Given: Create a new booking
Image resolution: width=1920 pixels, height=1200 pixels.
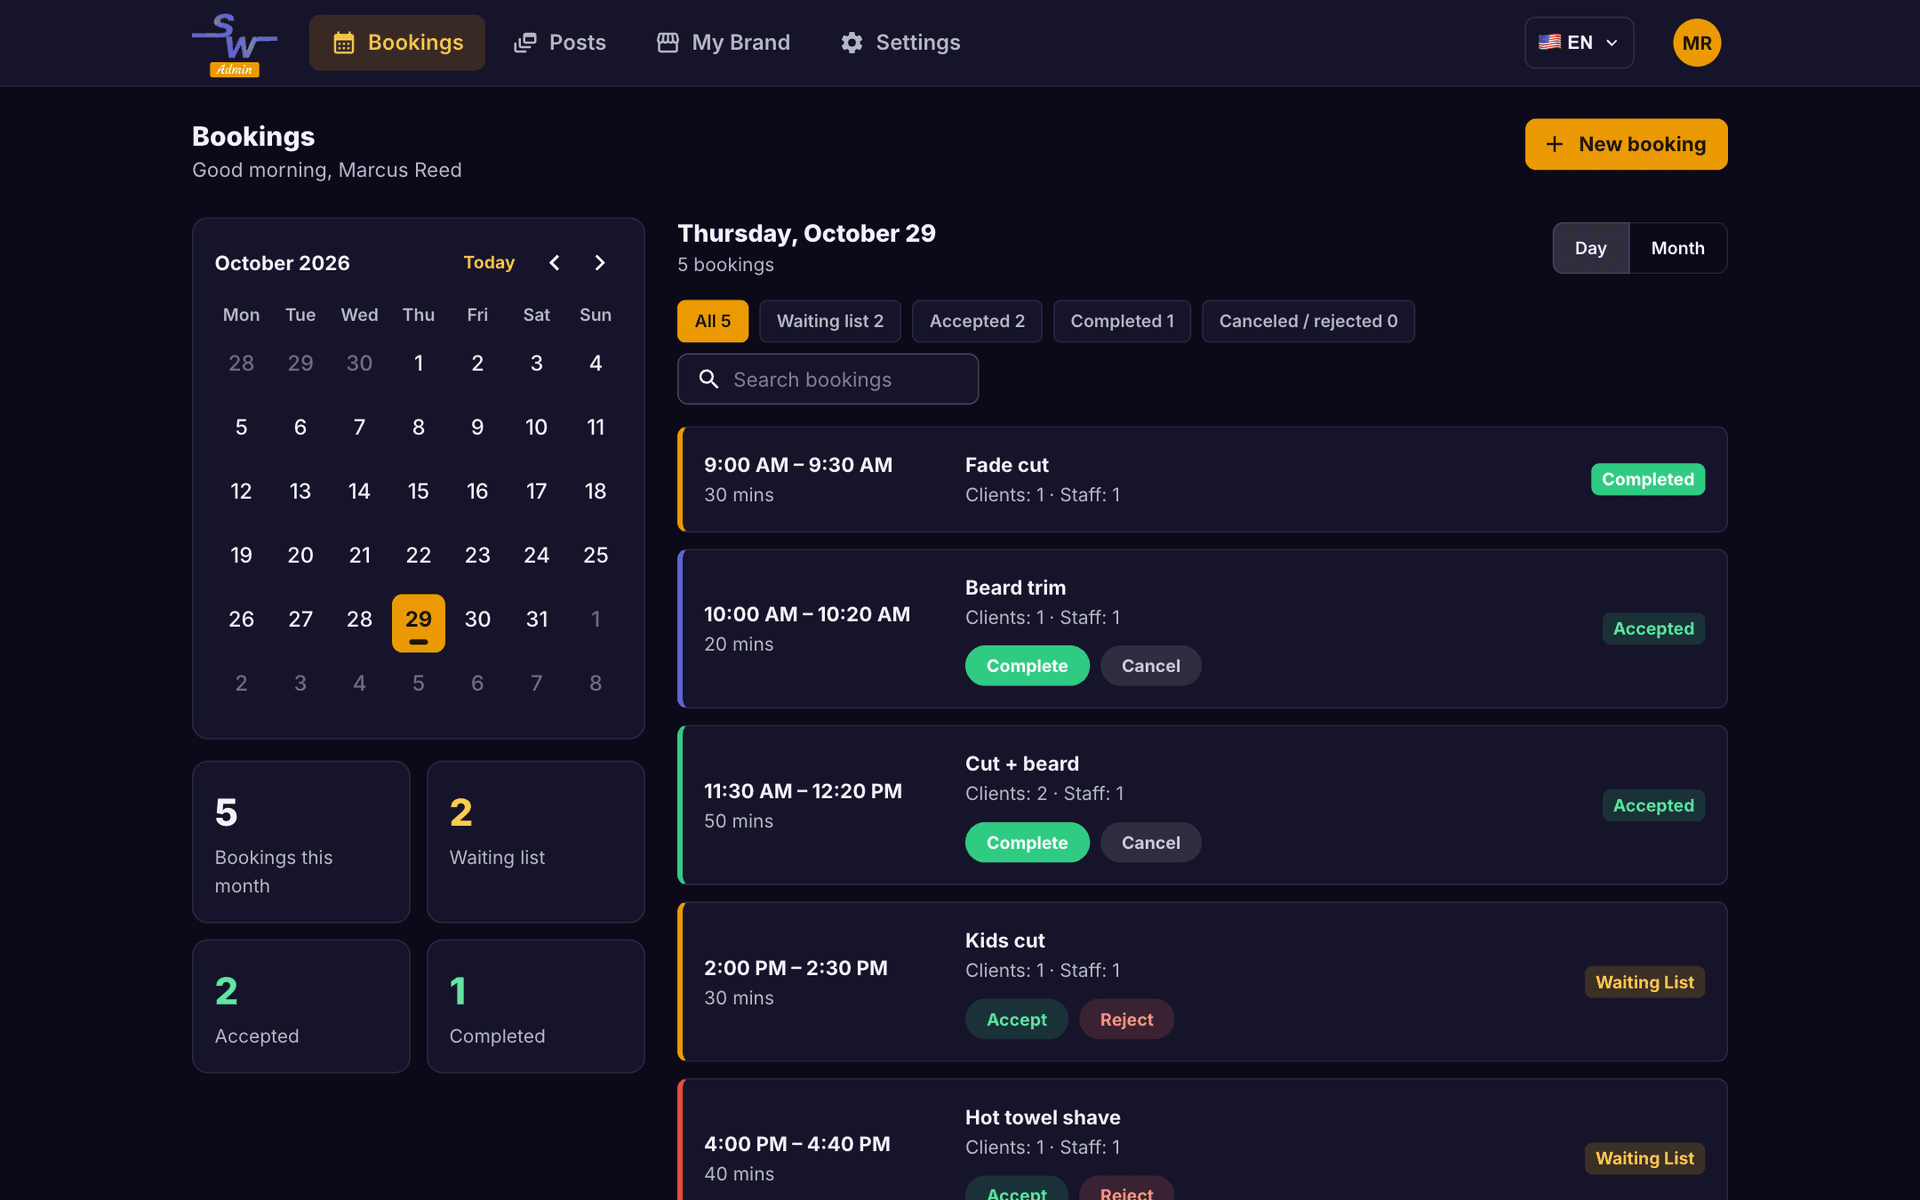Looking at the screenshot, I should pos(1626,144).
